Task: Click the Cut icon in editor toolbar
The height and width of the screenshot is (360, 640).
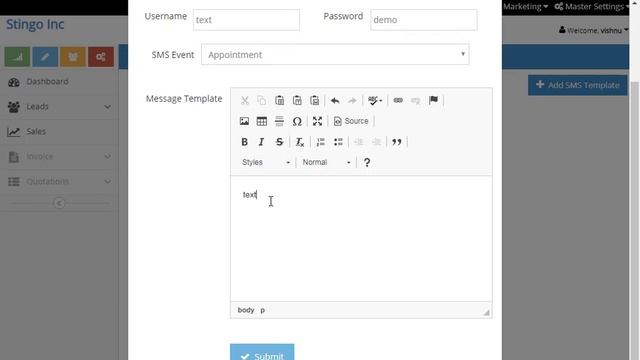Action: point(244,100)
